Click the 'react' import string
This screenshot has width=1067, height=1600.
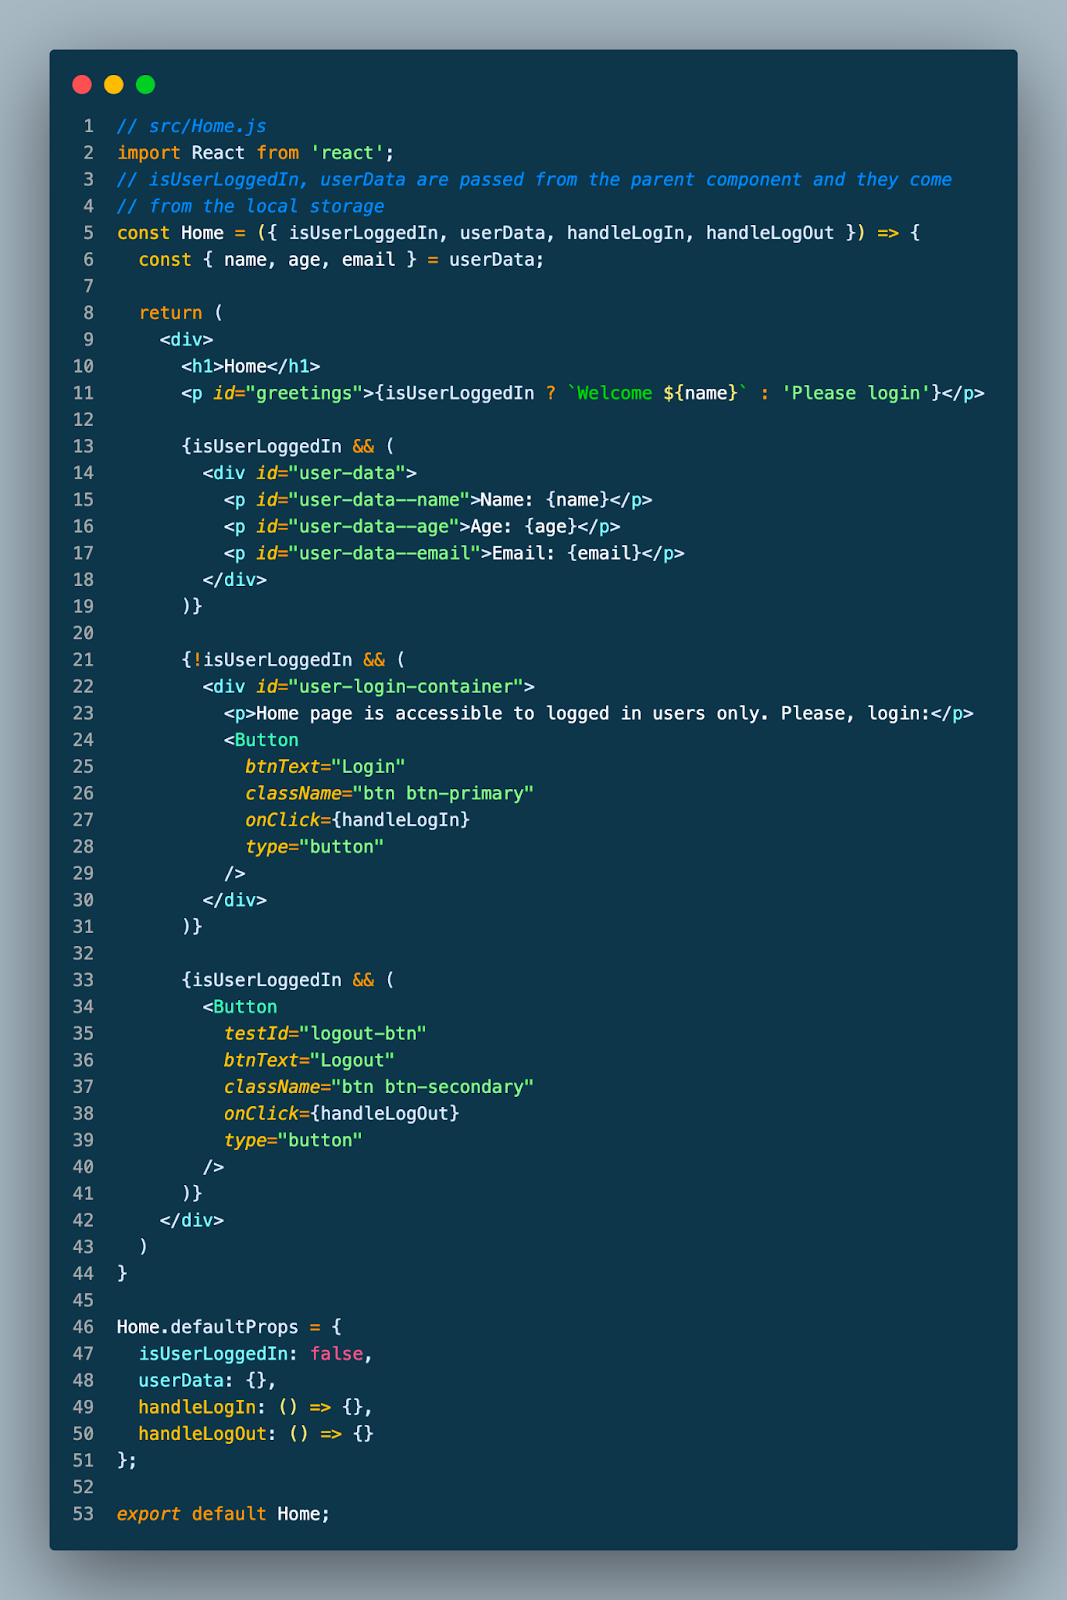tap(347, 153)
